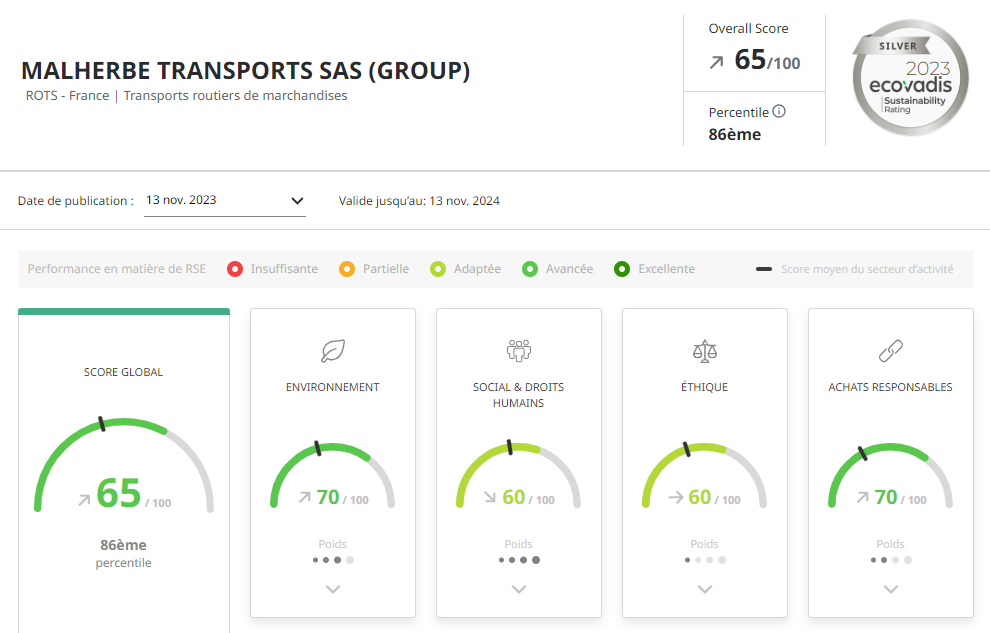990x633 pixels.
Task: Click the Achats Responsables score up arrow
Action: [x=862, y=497]
